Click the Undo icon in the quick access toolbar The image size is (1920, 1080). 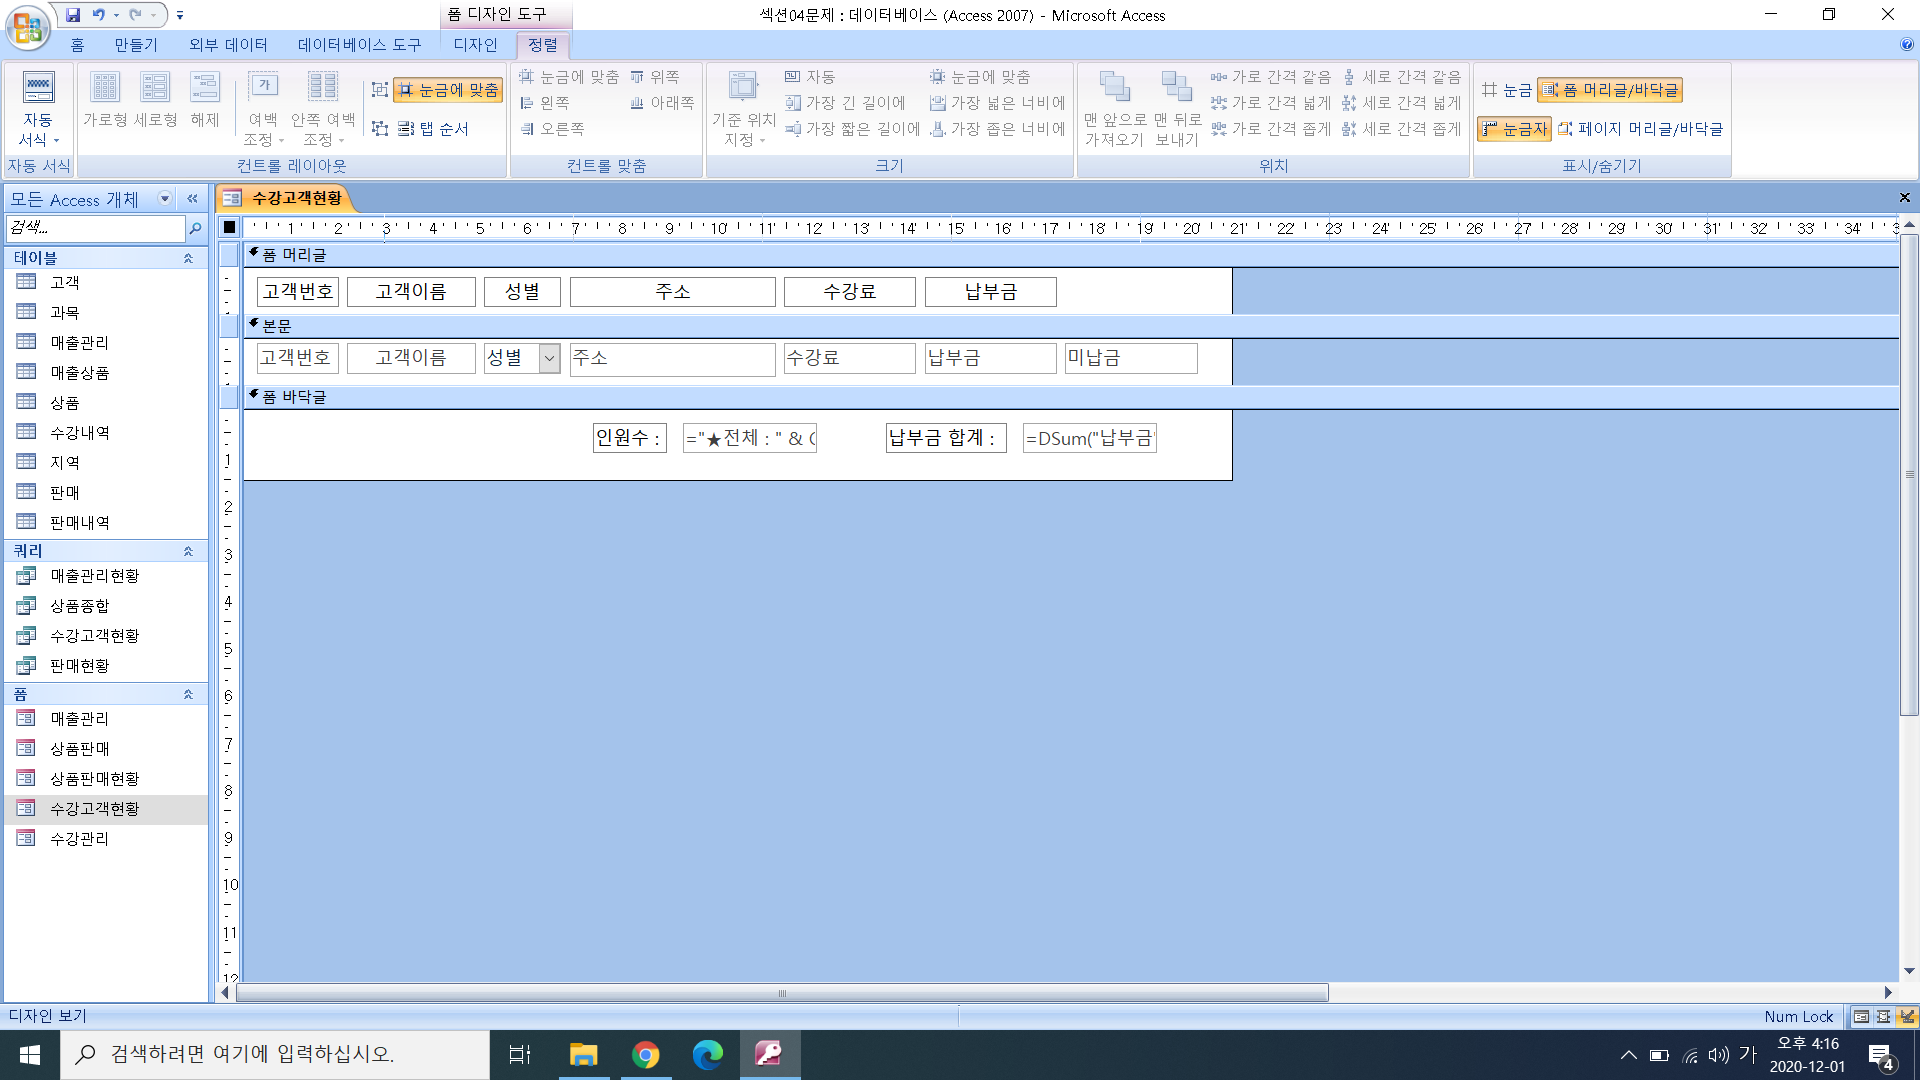pyautogui.click(x=99, y=15)
